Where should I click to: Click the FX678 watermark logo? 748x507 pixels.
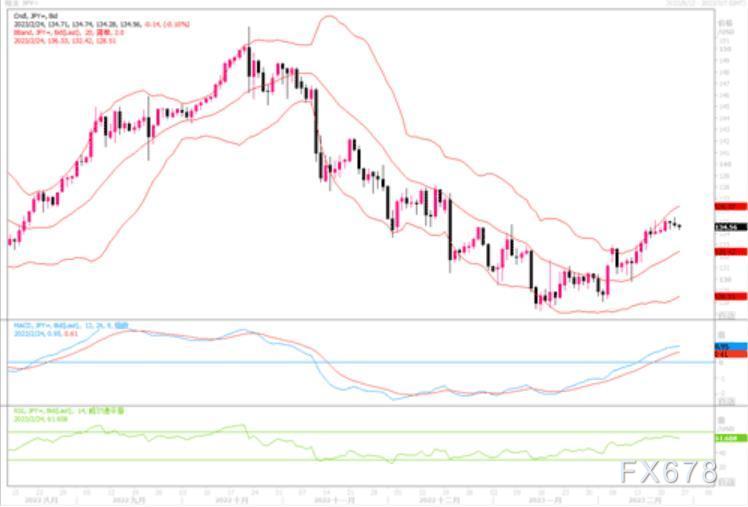pyautogui.click(x=669, y=472)
